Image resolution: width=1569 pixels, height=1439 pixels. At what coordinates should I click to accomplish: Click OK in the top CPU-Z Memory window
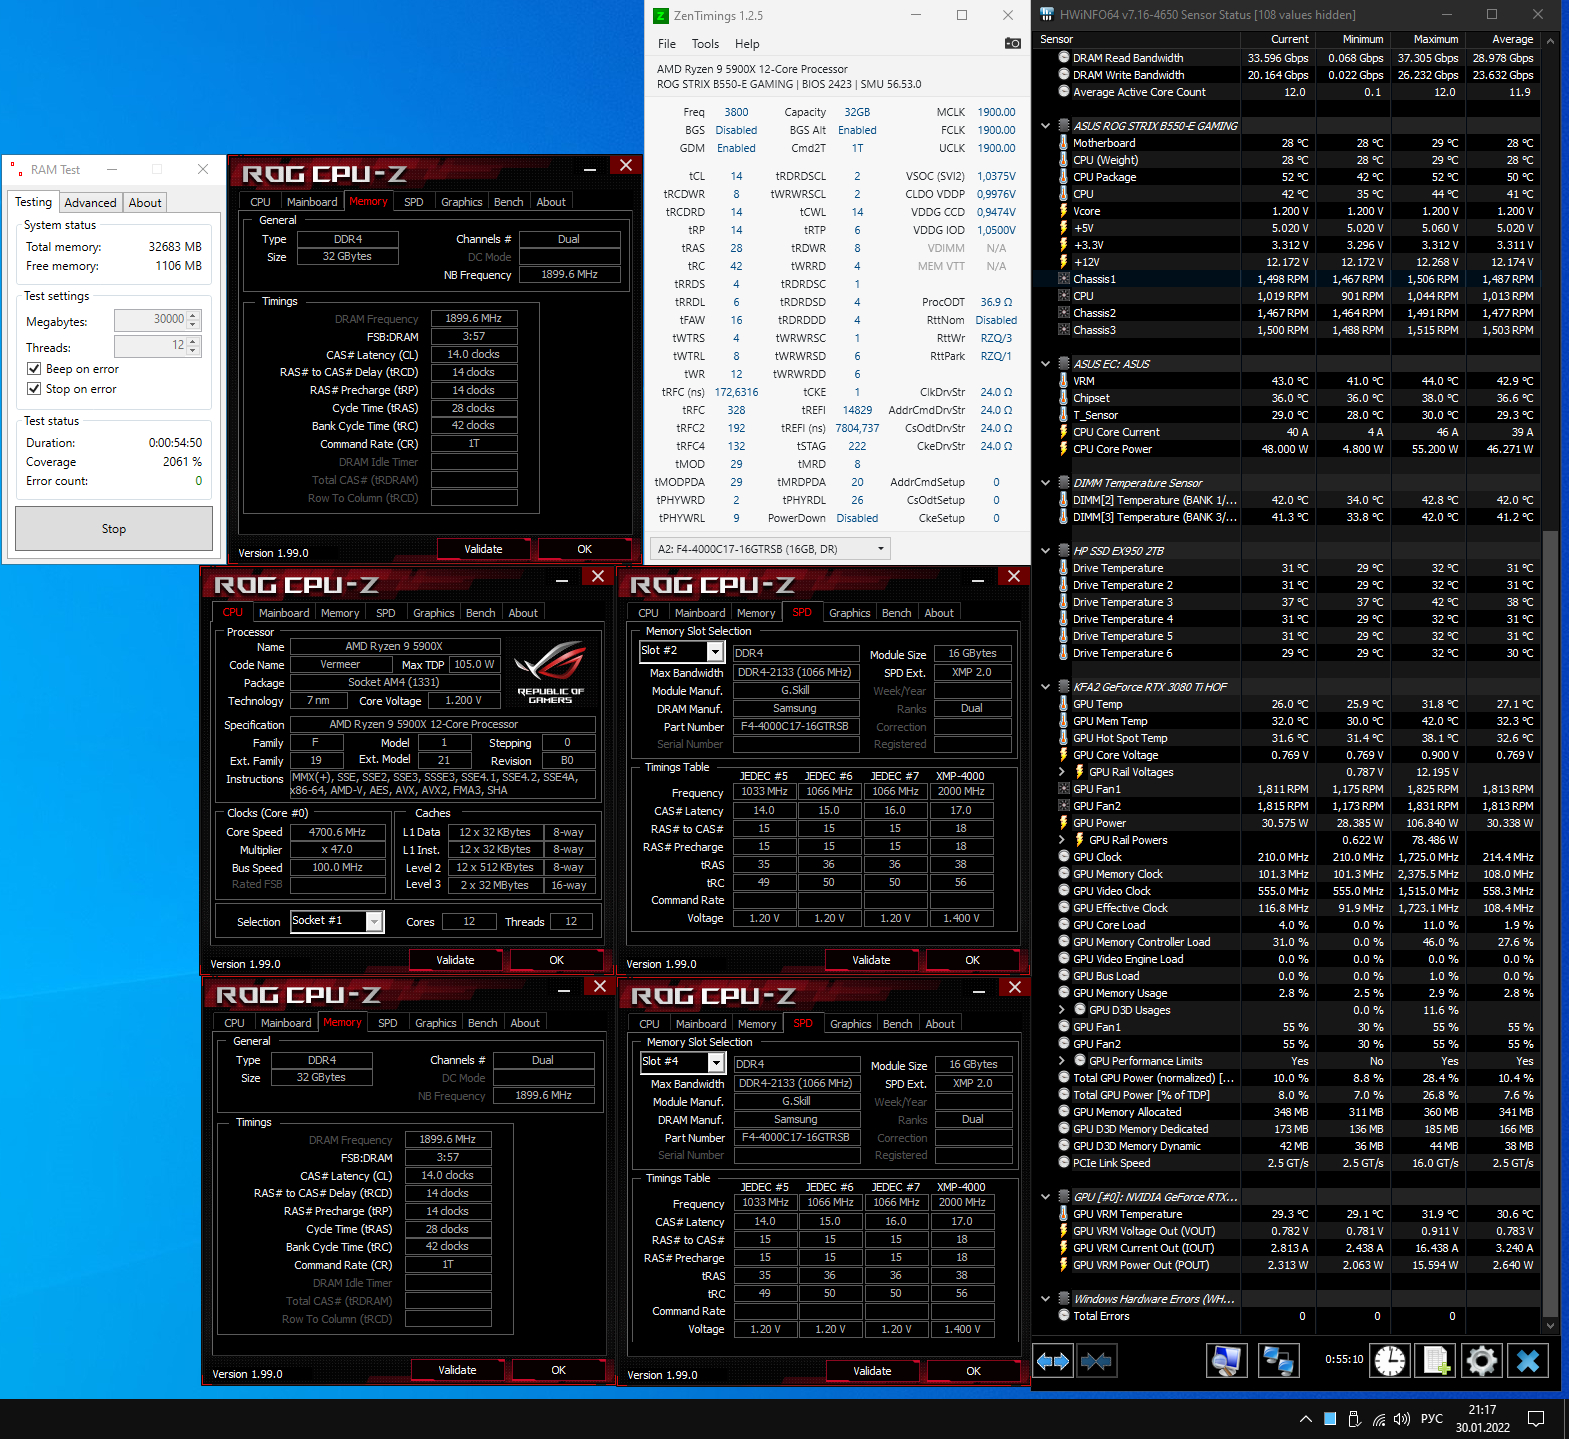(585, 549)
